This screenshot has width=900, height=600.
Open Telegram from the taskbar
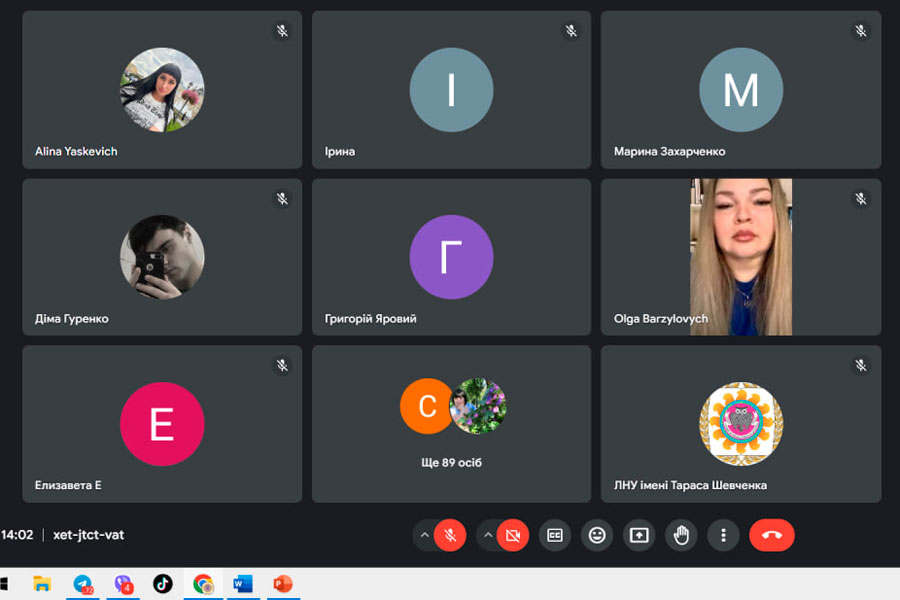[83, 584]
